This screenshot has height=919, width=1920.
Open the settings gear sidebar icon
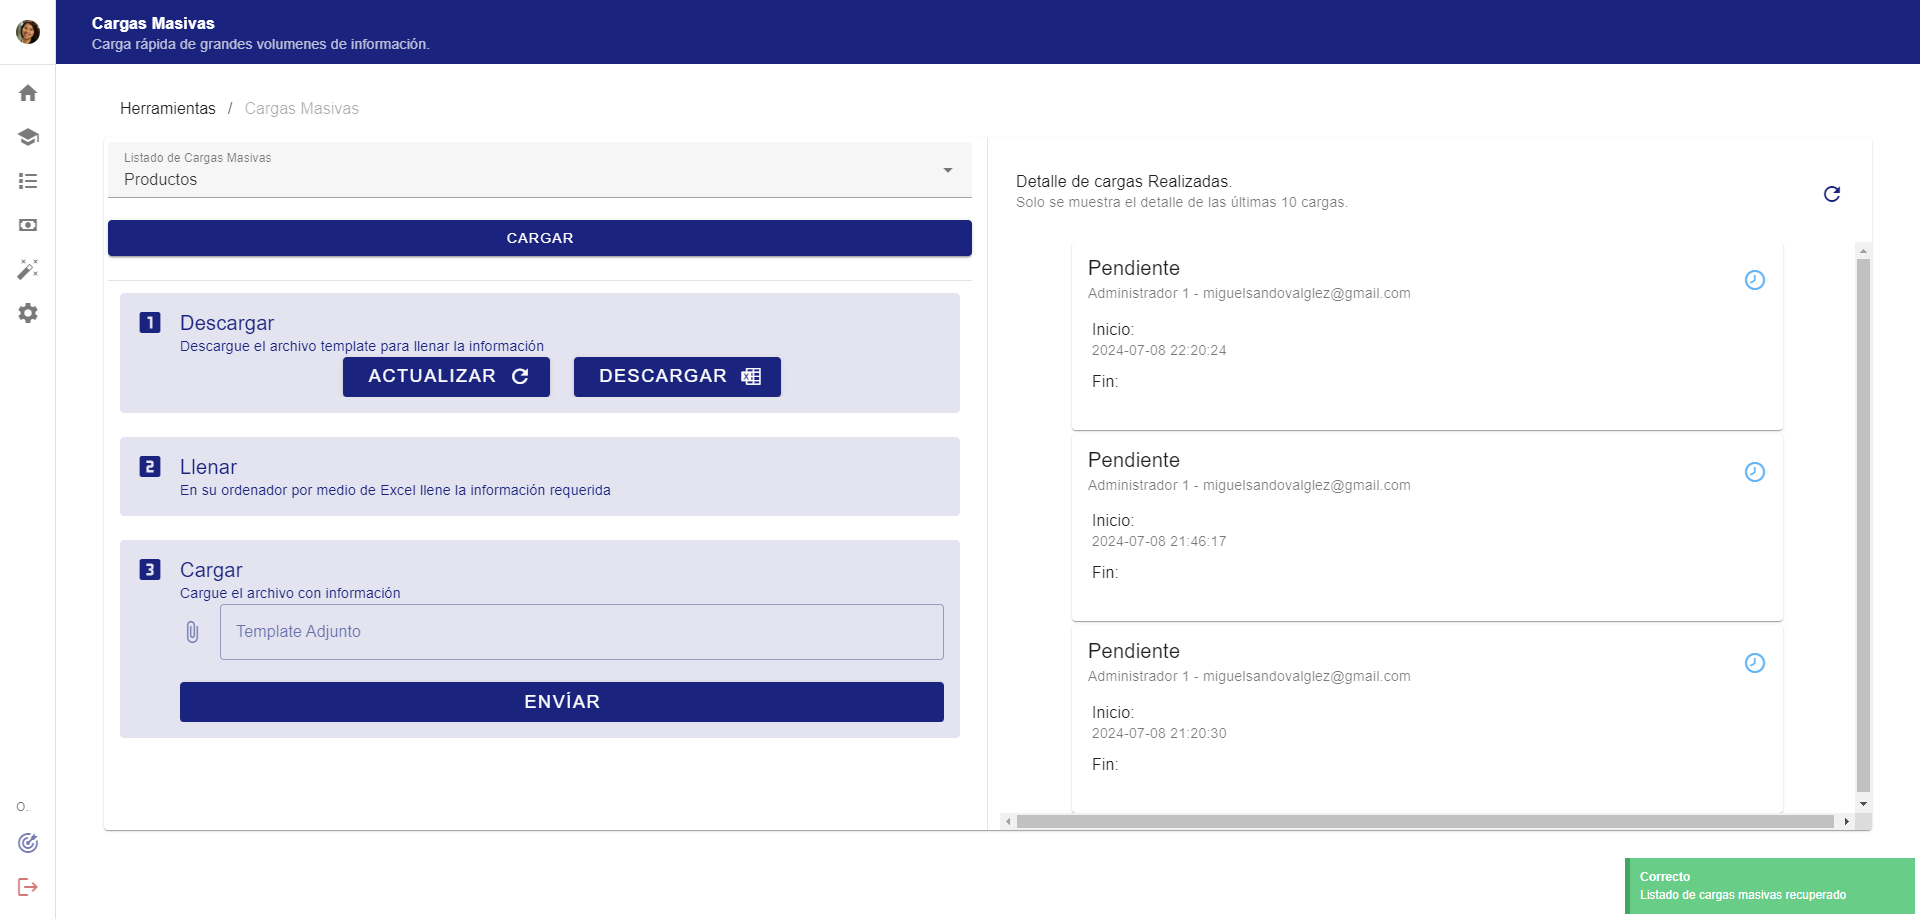click(28, 313)
